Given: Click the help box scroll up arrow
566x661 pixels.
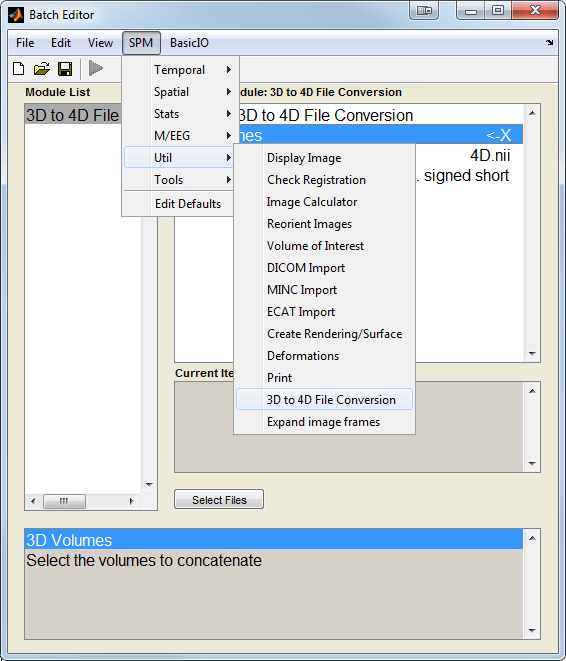Looking at the screenshot, I should tap(532, 538).
